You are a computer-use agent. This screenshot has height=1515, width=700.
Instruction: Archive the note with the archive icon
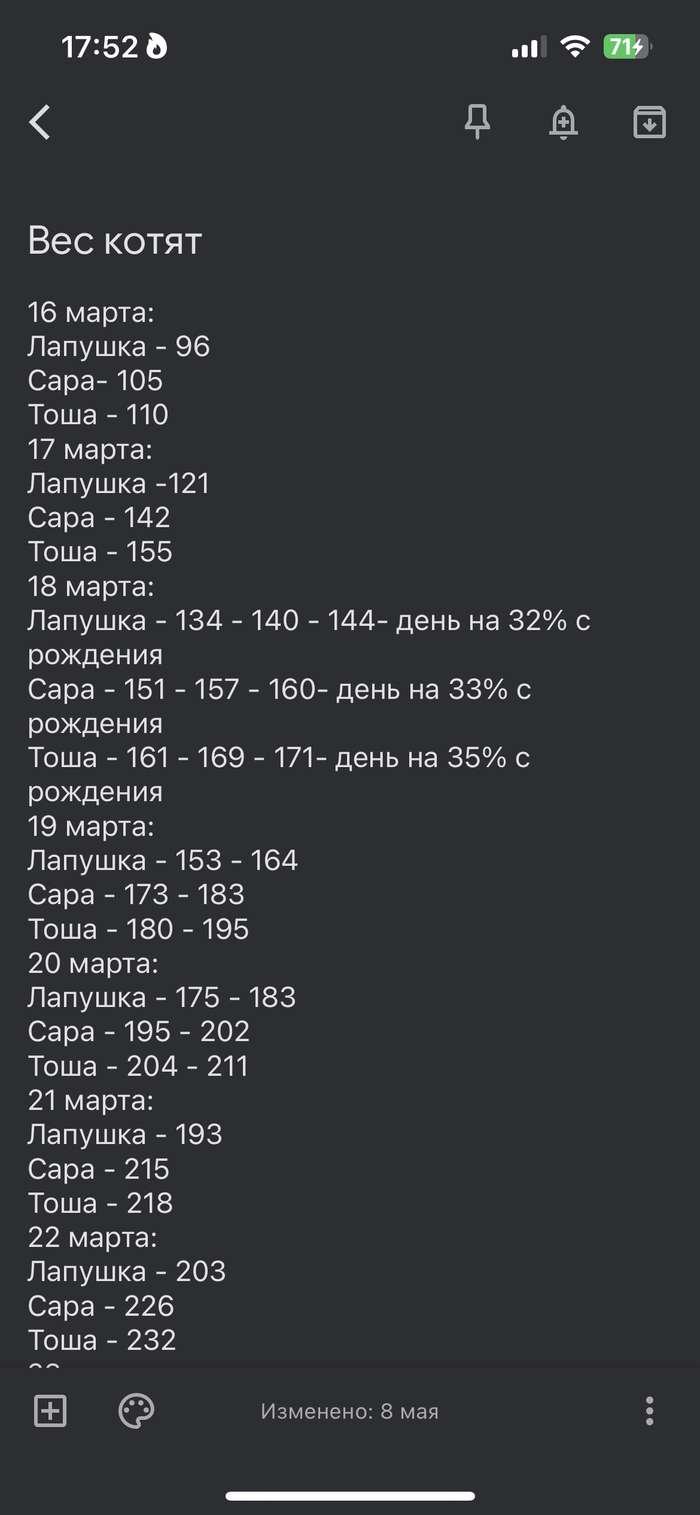click(x=649, y=122)
